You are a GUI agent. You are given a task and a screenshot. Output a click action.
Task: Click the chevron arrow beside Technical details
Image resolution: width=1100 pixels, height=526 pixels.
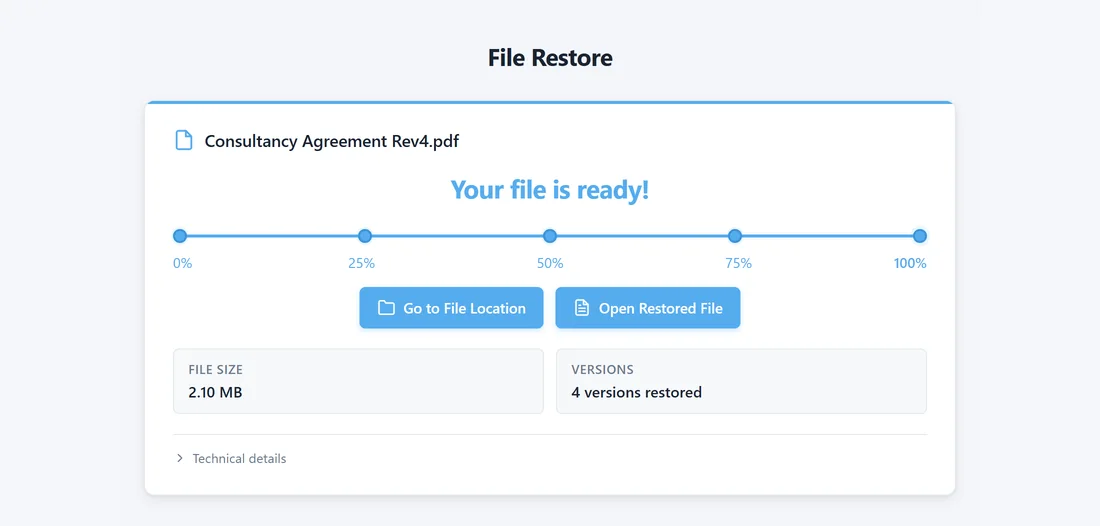pos(180,458)
